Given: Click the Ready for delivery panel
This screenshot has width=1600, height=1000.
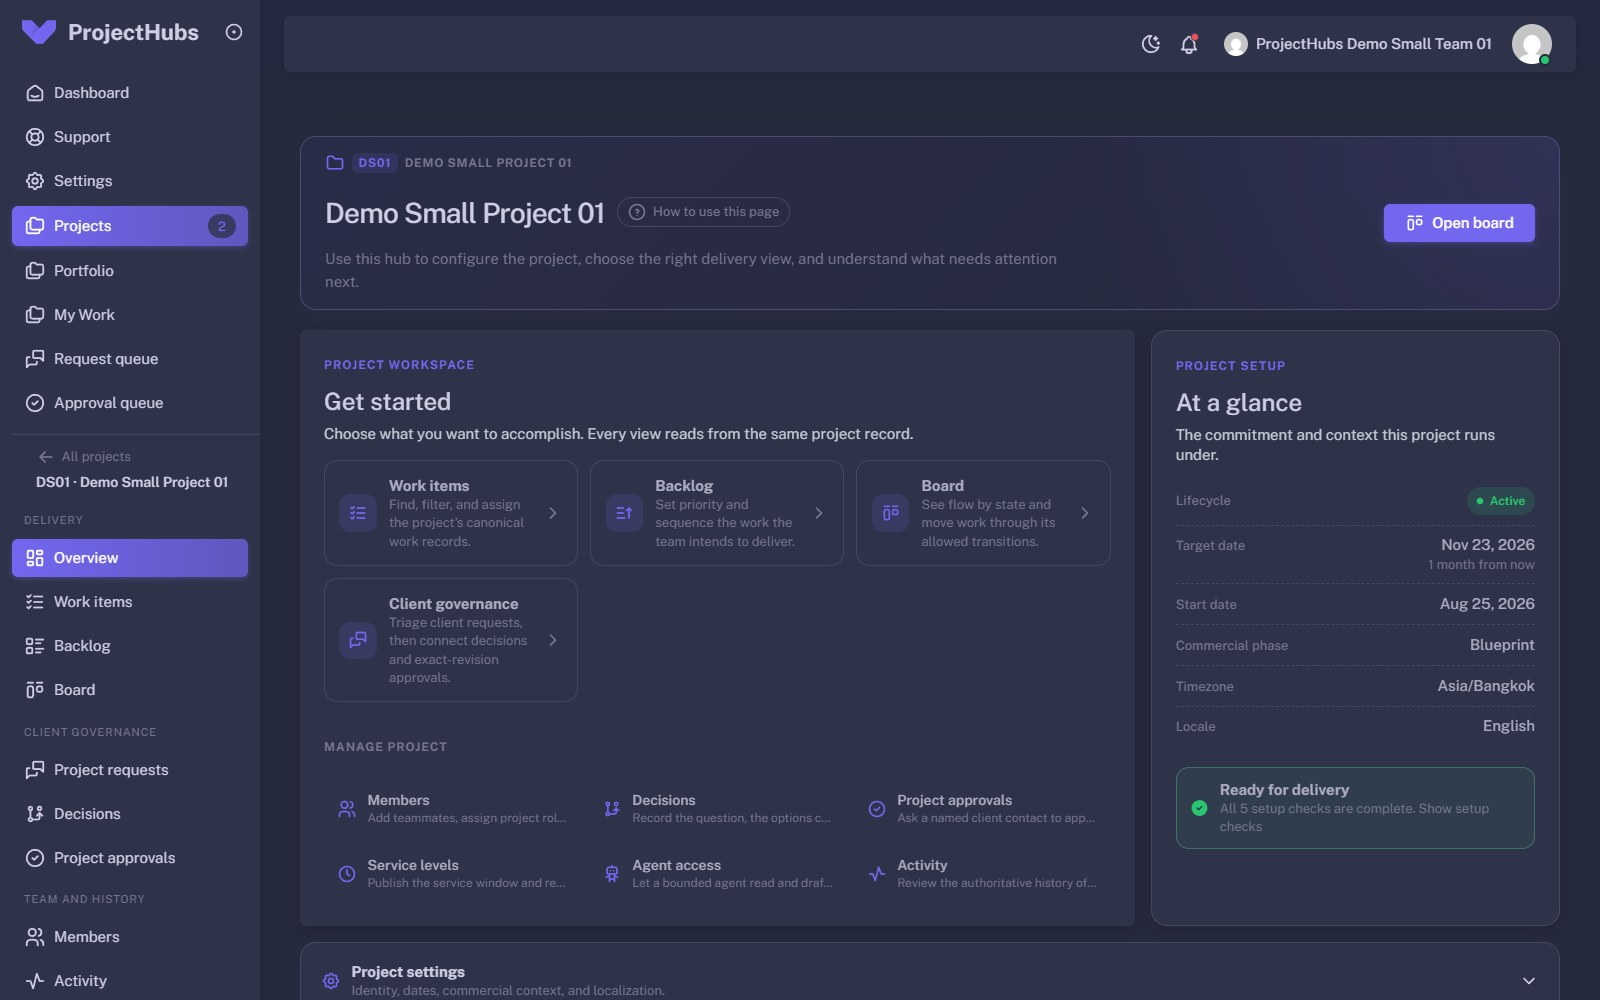Looking at the screenshot, I should 1355,808.
